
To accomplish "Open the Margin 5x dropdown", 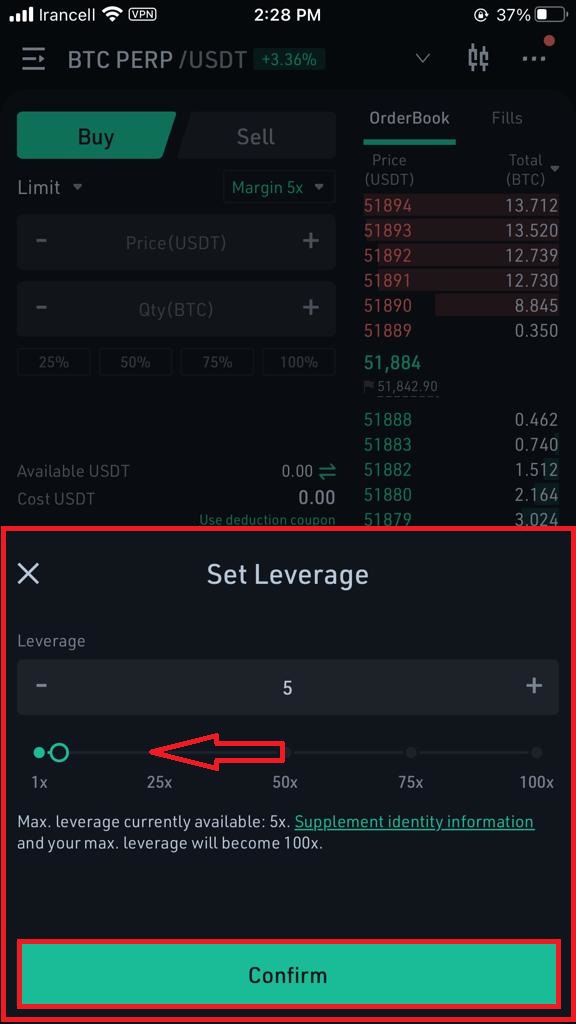I will coord(279,187).
